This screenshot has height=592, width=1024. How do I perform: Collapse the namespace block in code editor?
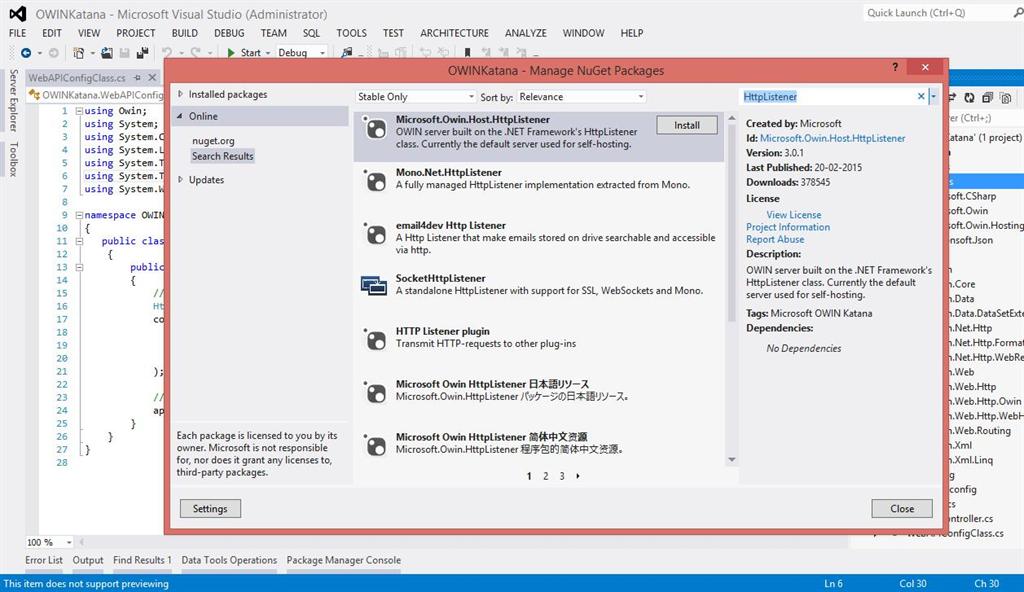point(79,215)
